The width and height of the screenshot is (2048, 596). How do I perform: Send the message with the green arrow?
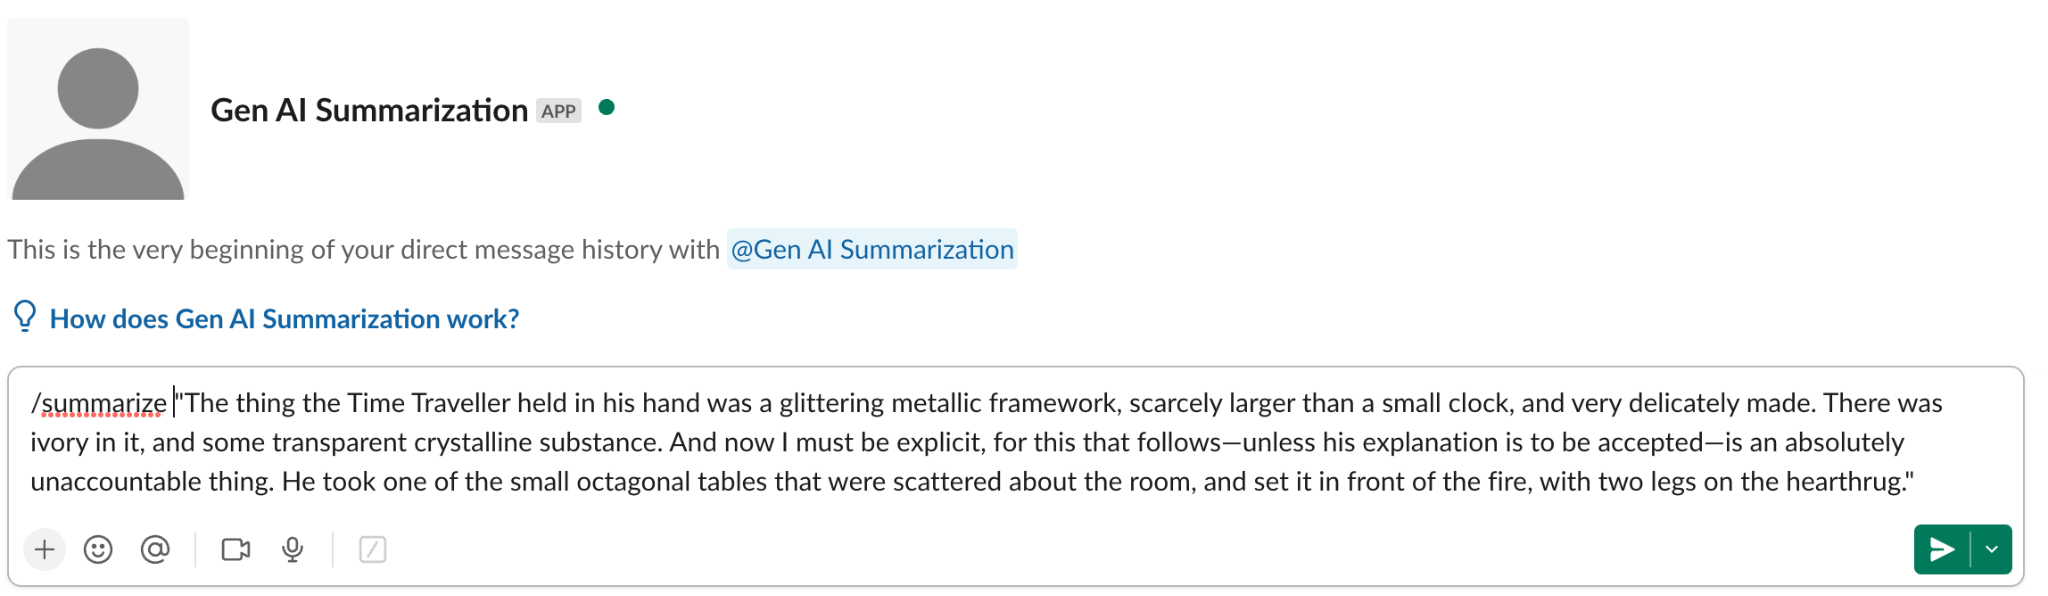pos(1941,549)
